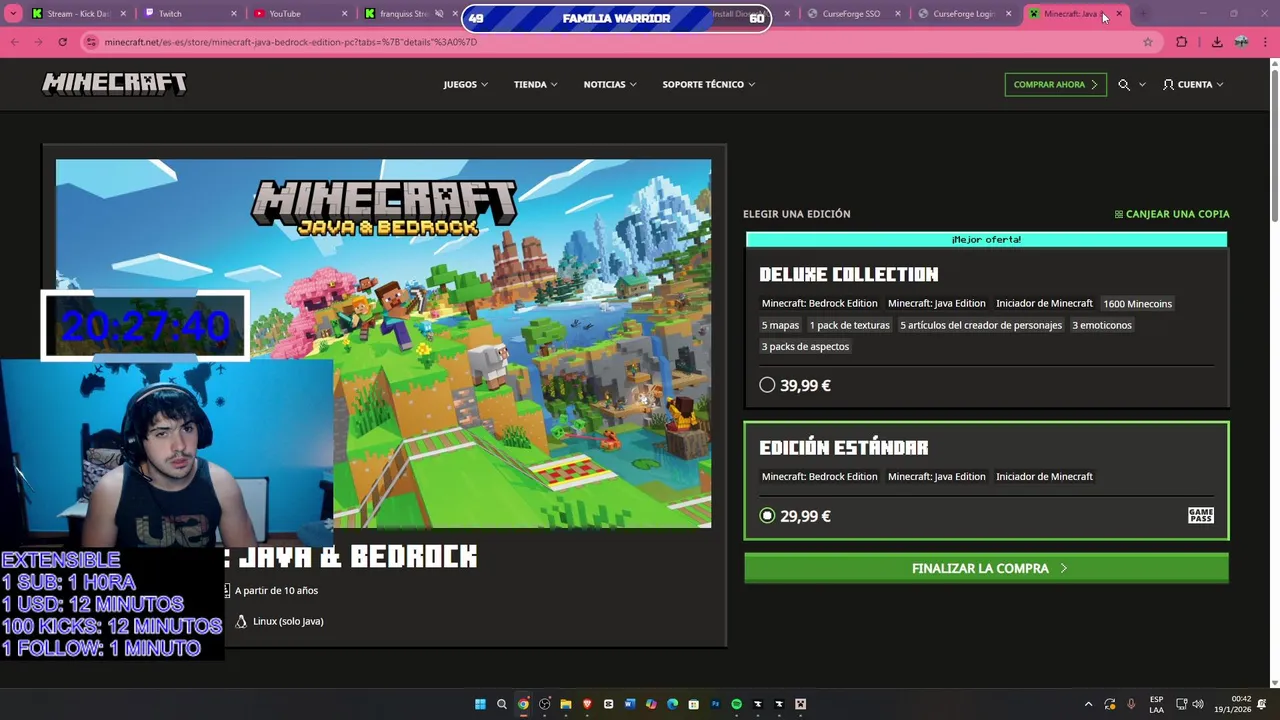Switch to the YouTube tab
The height and width of the screenshot is (720, 1280).
[300, 14]
